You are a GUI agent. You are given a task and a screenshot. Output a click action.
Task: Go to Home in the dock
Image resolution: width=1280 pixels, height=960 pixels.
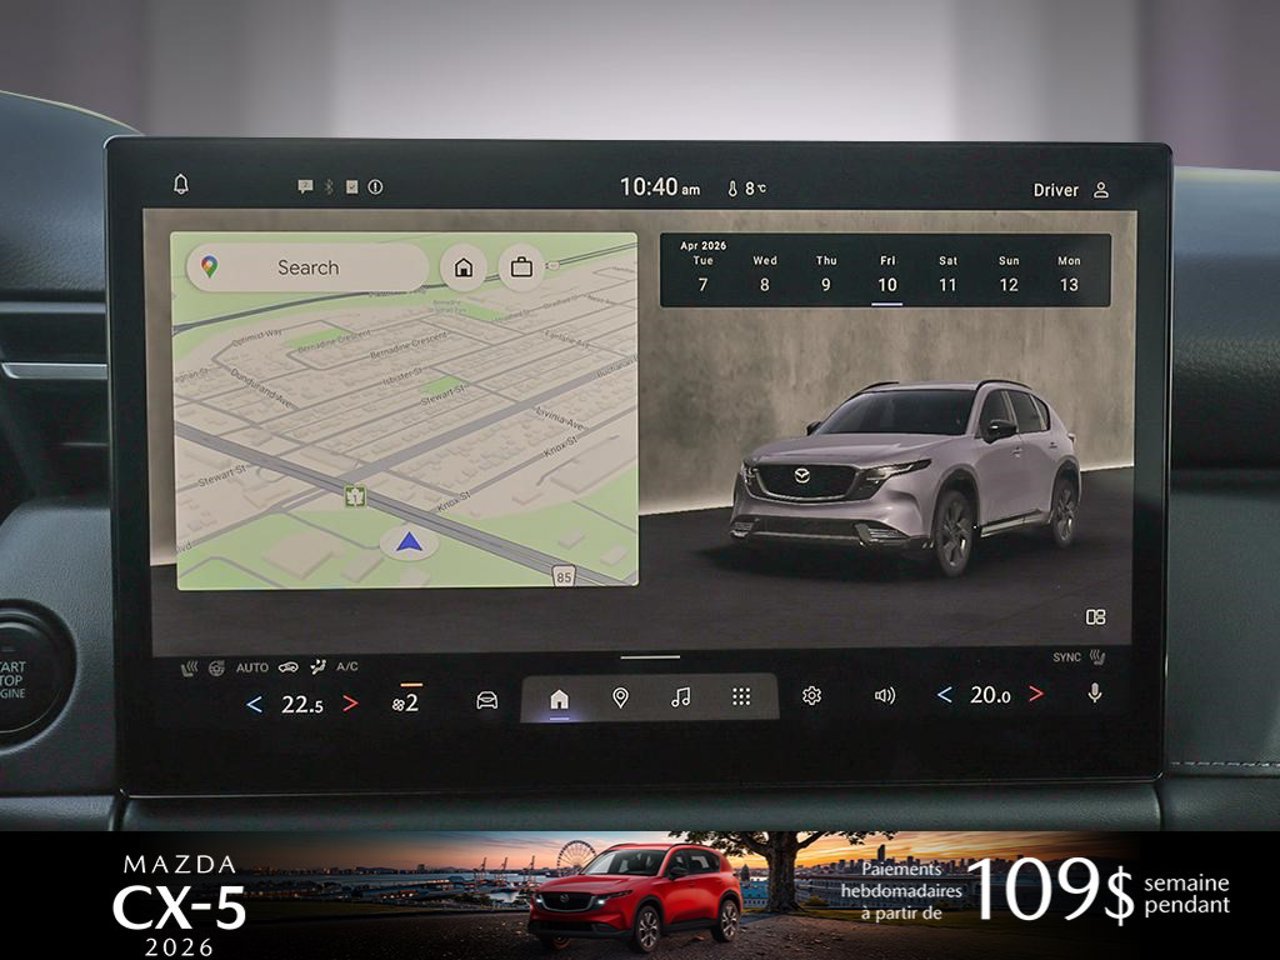click(x=559, y=698)
